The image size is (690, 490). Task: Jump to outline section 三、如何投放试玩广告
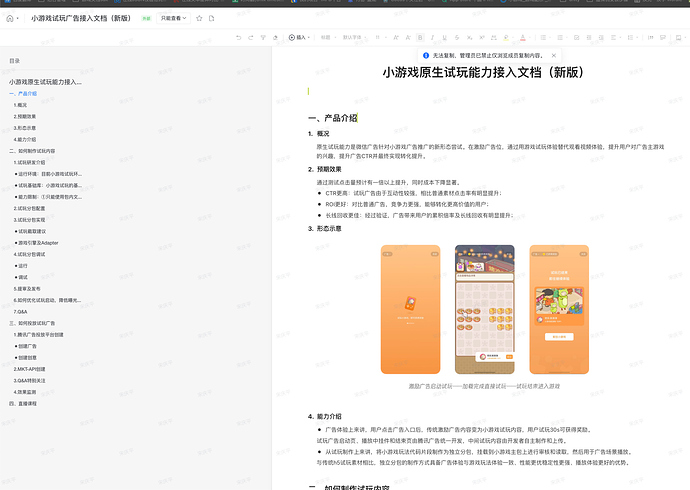coord(32,323)
